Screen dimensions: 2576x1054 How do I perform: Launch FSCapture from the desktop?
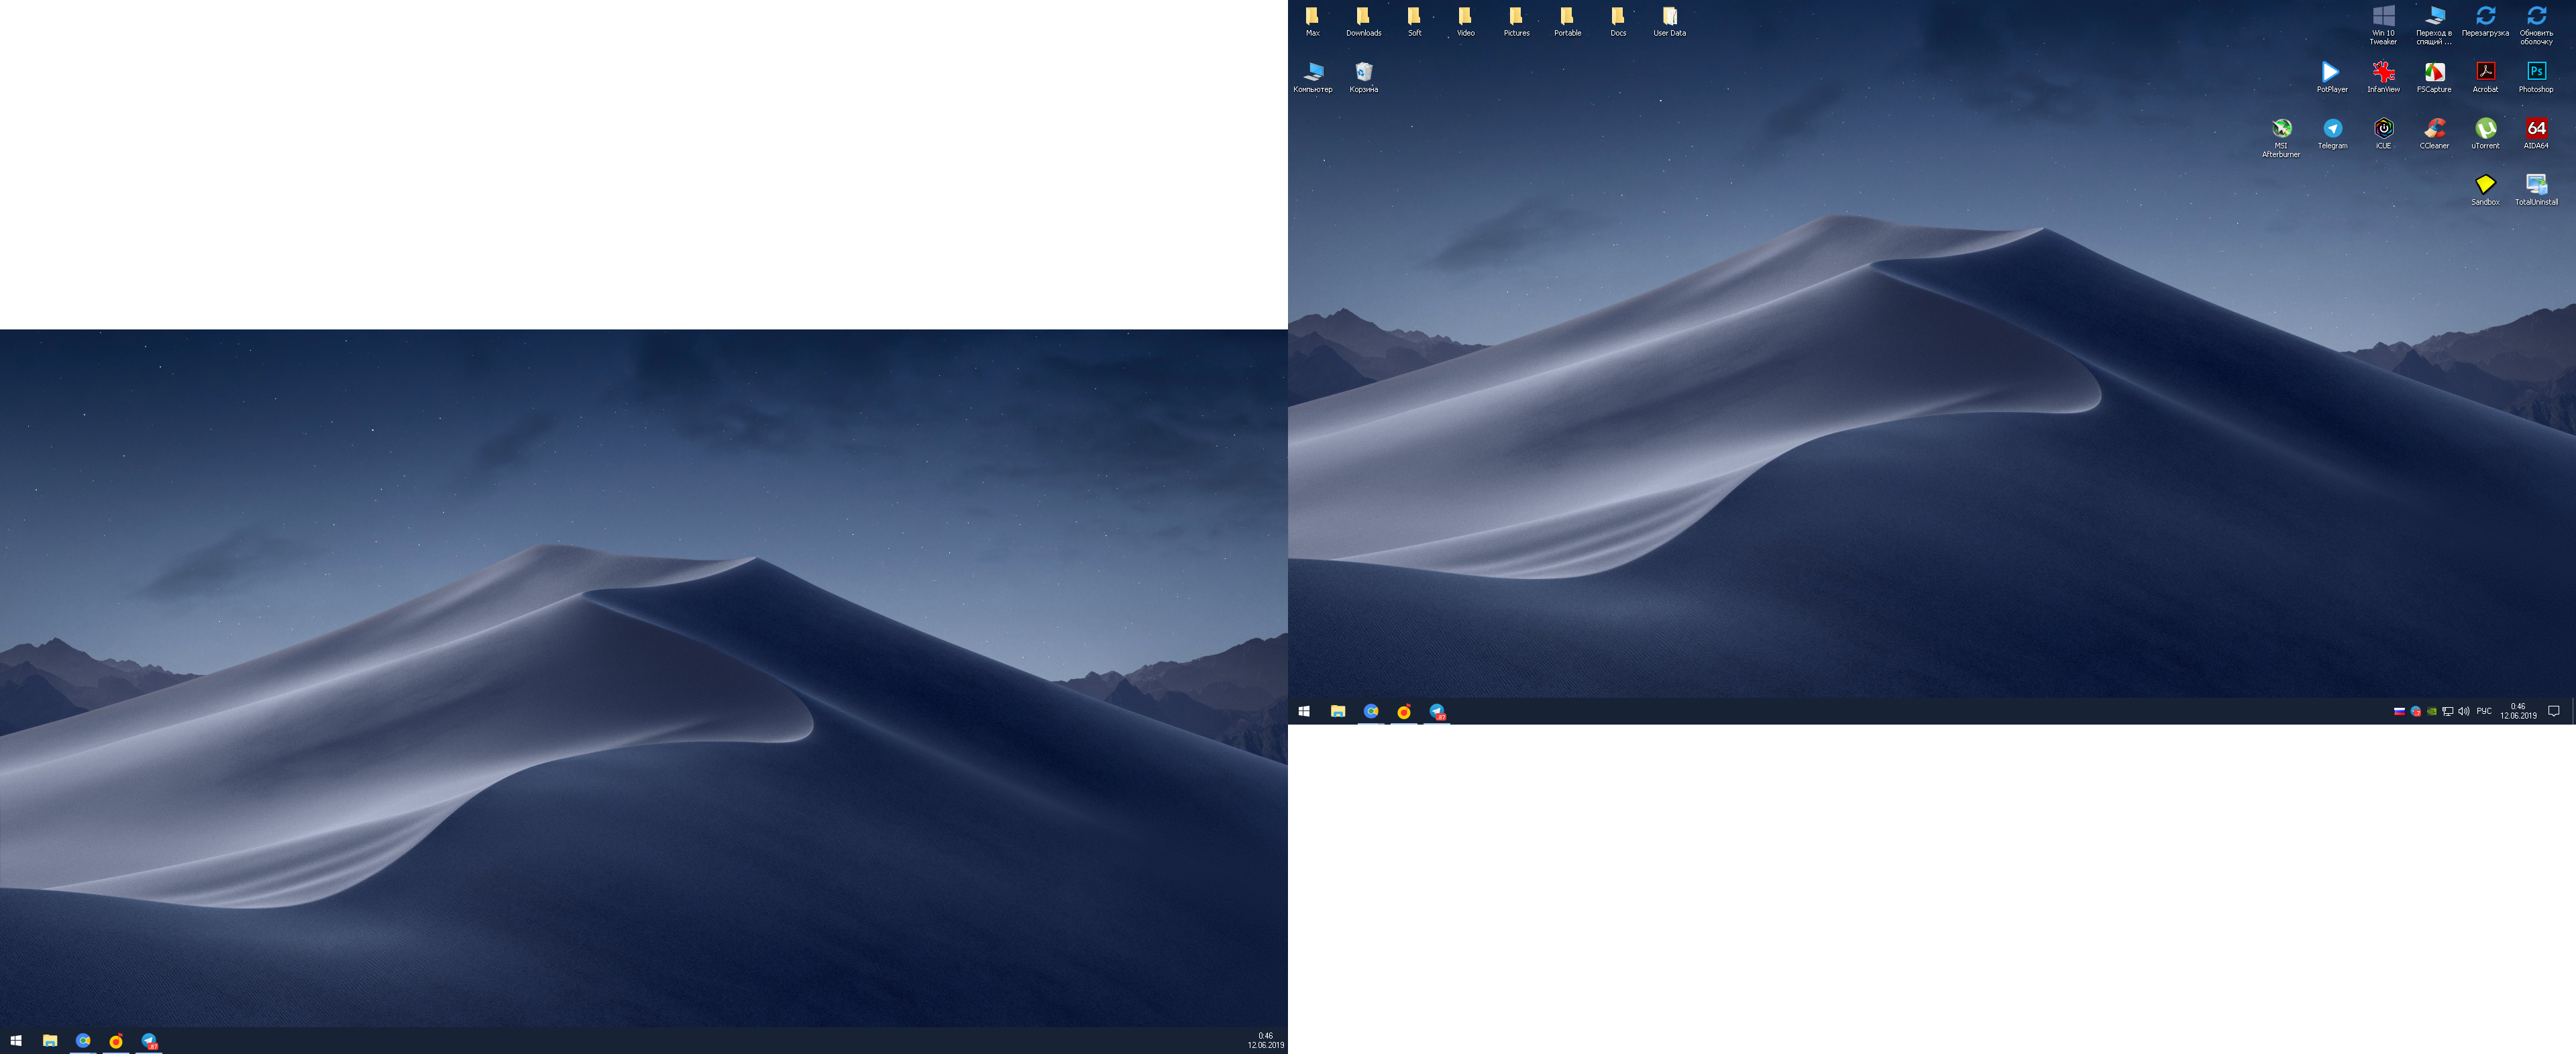coord(2434,78)
